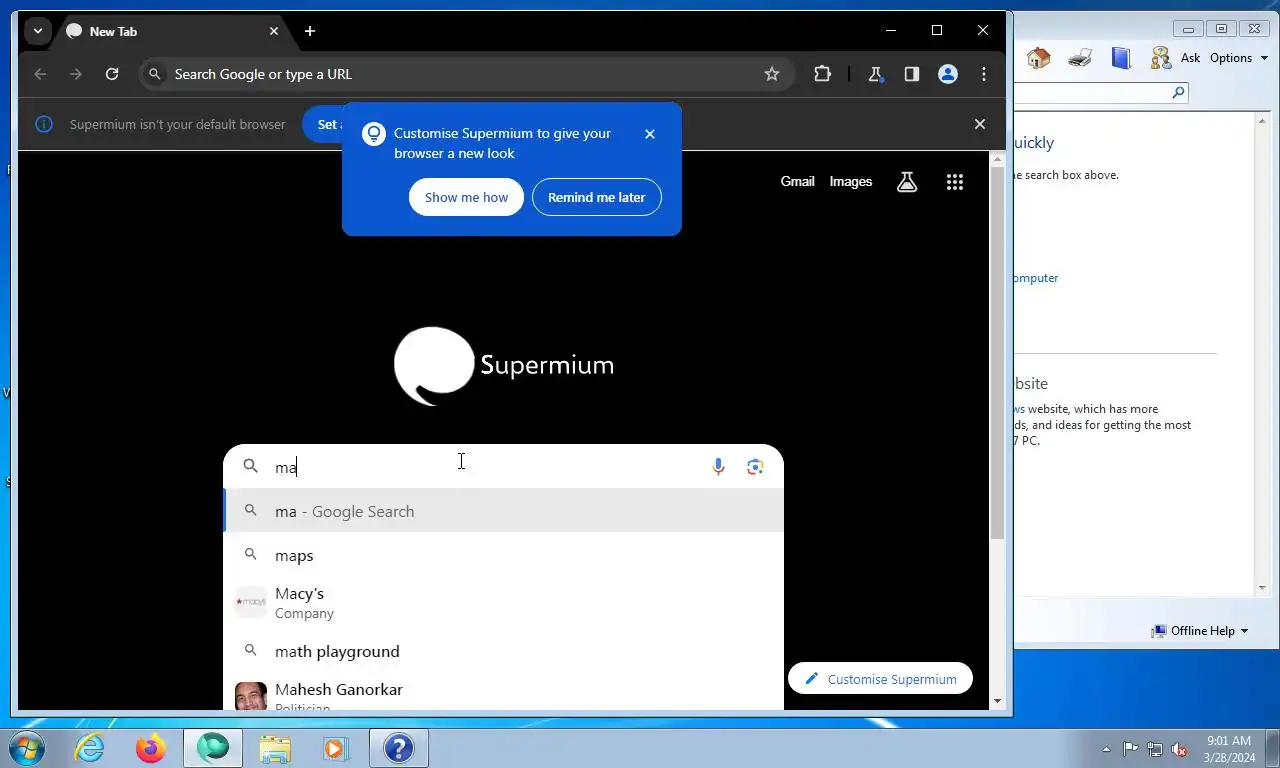Toggle the side panel icon
The width and height of the screenshot is (1280, 768).
click(x=911, y=74)
